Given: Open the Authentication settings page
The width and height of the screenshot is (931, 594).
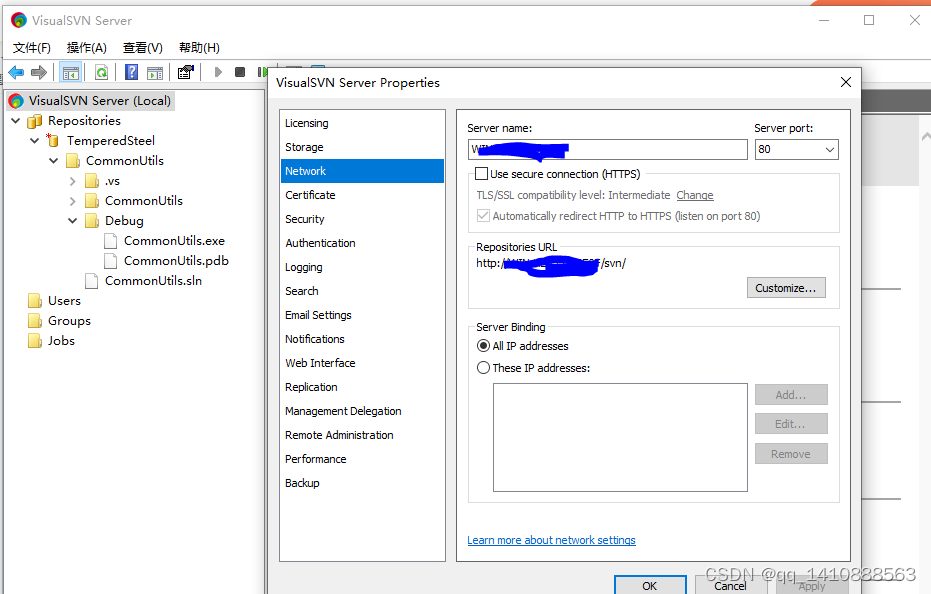Looking at the screenshot, I should tap(362, 243).
